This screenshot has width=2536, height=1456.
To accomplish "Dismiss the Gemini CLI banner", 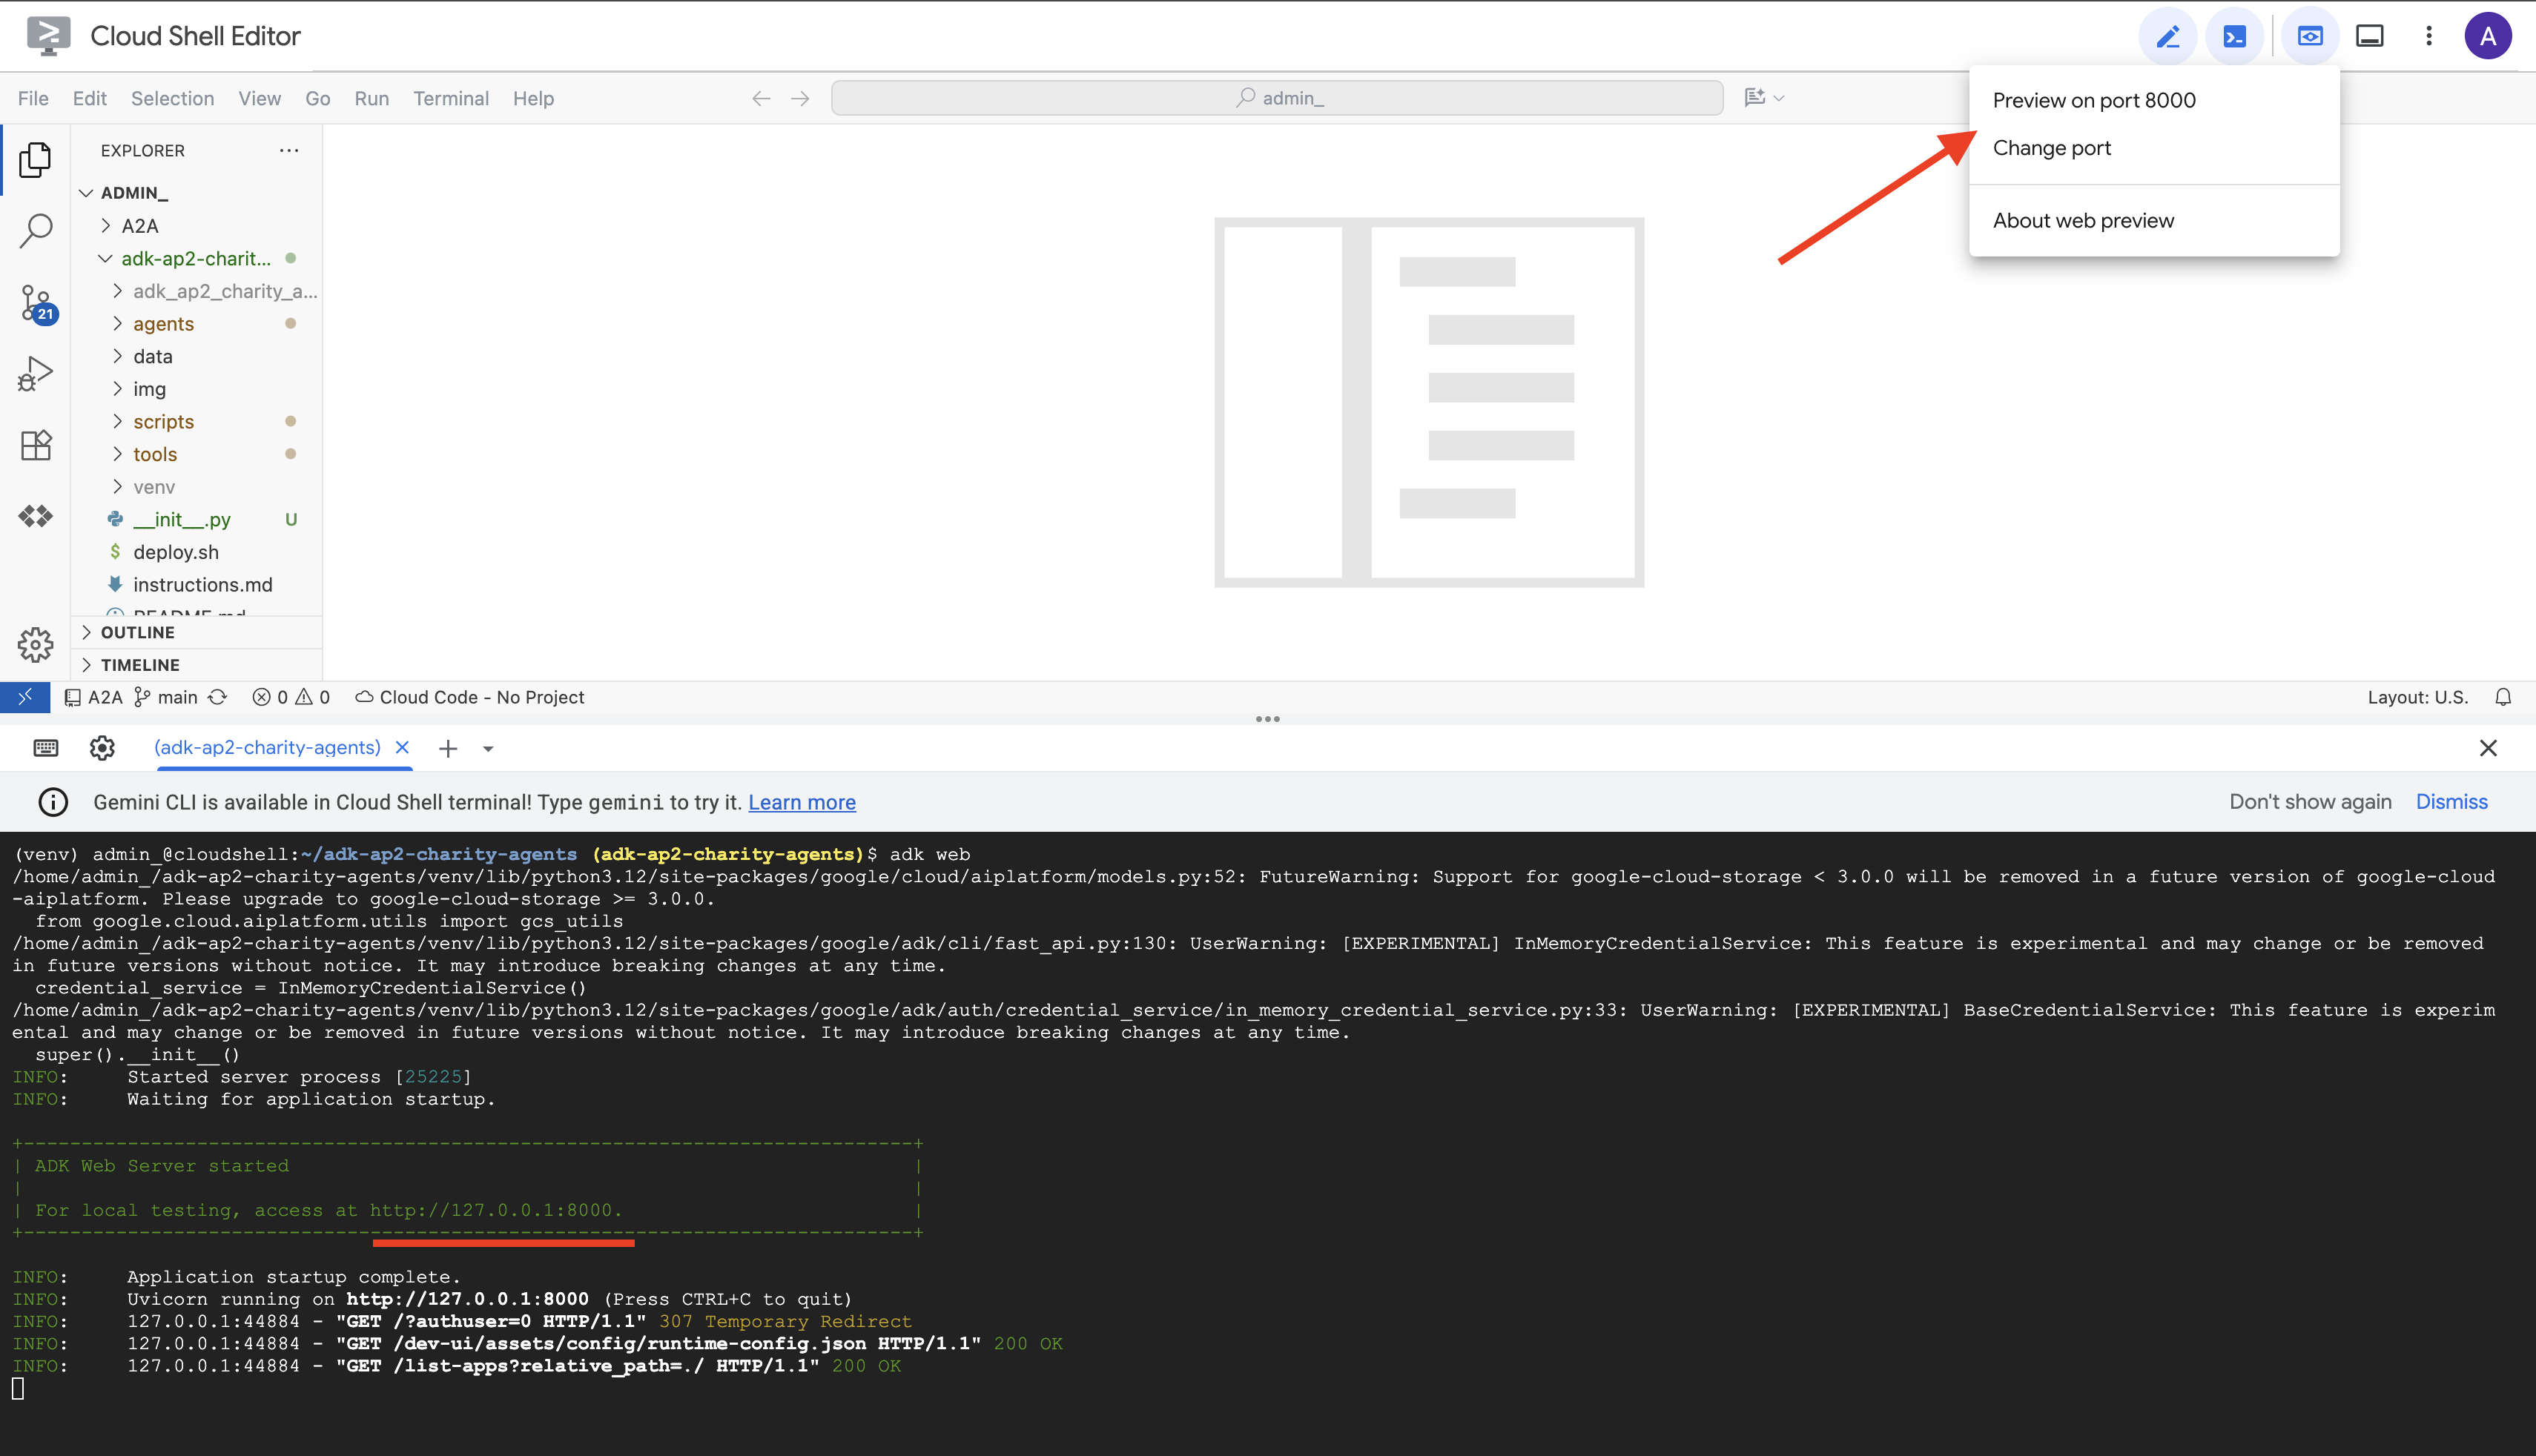I will (2451, 801).
